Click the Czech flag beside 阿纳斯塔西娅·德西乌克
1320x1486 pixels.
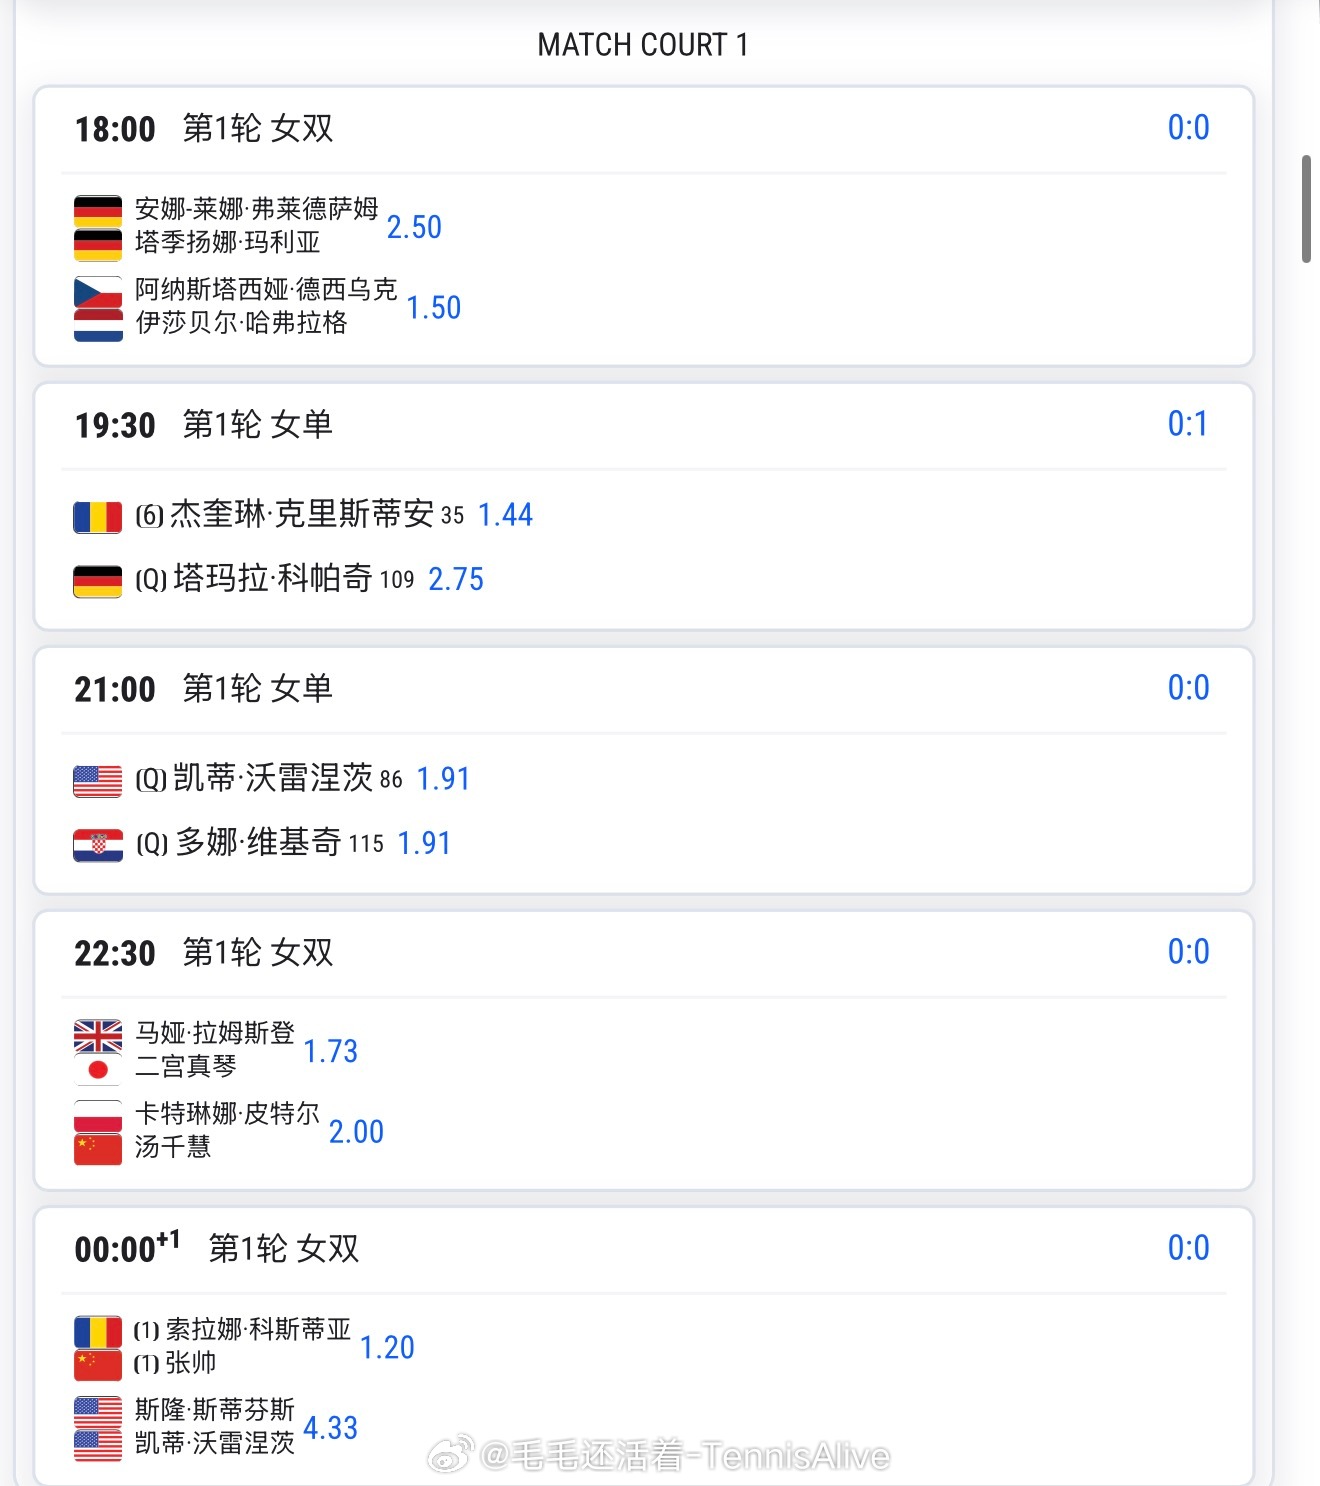pos(98,292)
